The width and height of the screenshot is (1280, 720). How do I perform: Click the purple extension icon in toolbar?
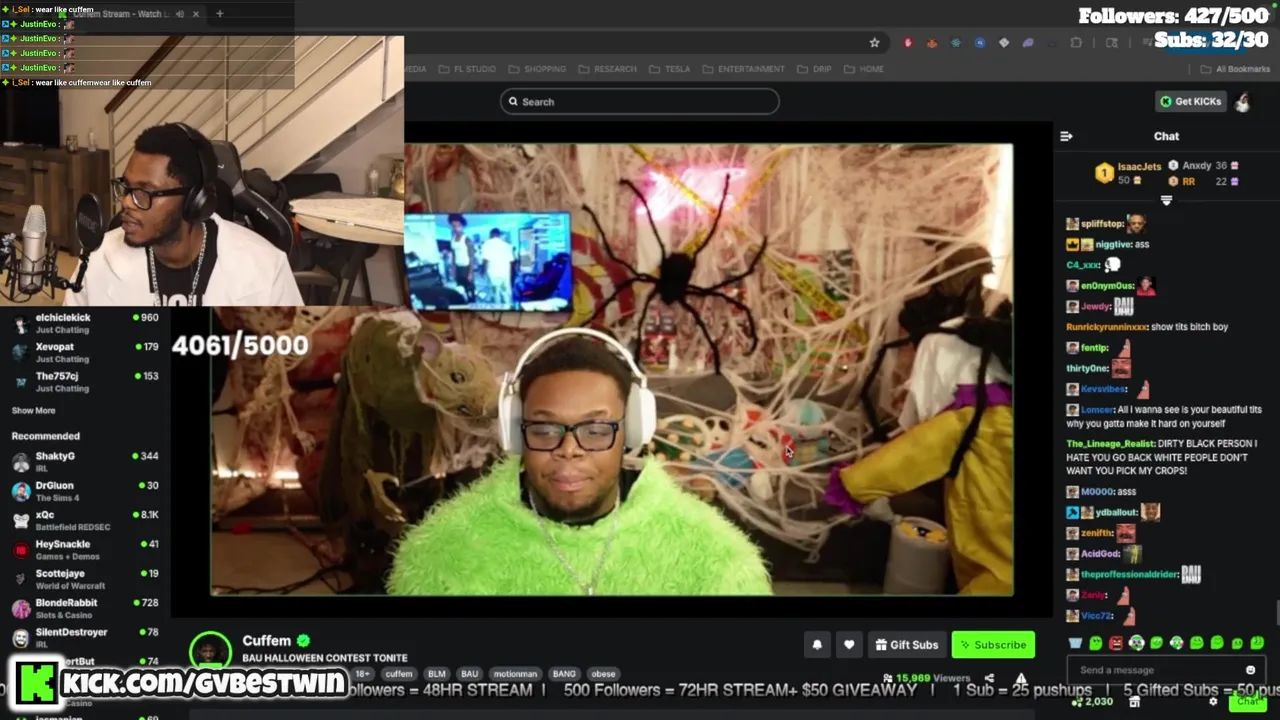tap(1028, 43)
